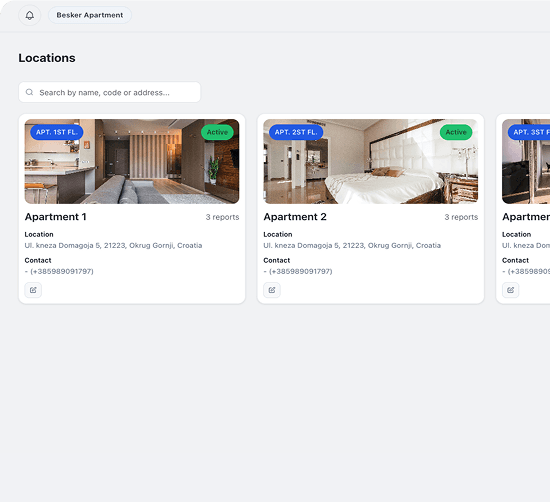Screen dimensions: 550x502
Task: Edit Apartment 2 using the pencil icon
Action: [272, 290]
